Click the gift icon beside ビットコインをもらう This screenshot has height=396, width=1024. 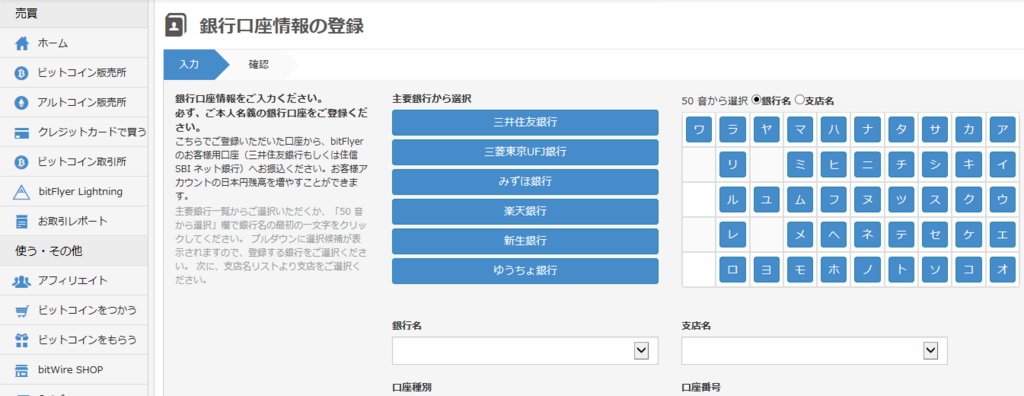[22, 340]
